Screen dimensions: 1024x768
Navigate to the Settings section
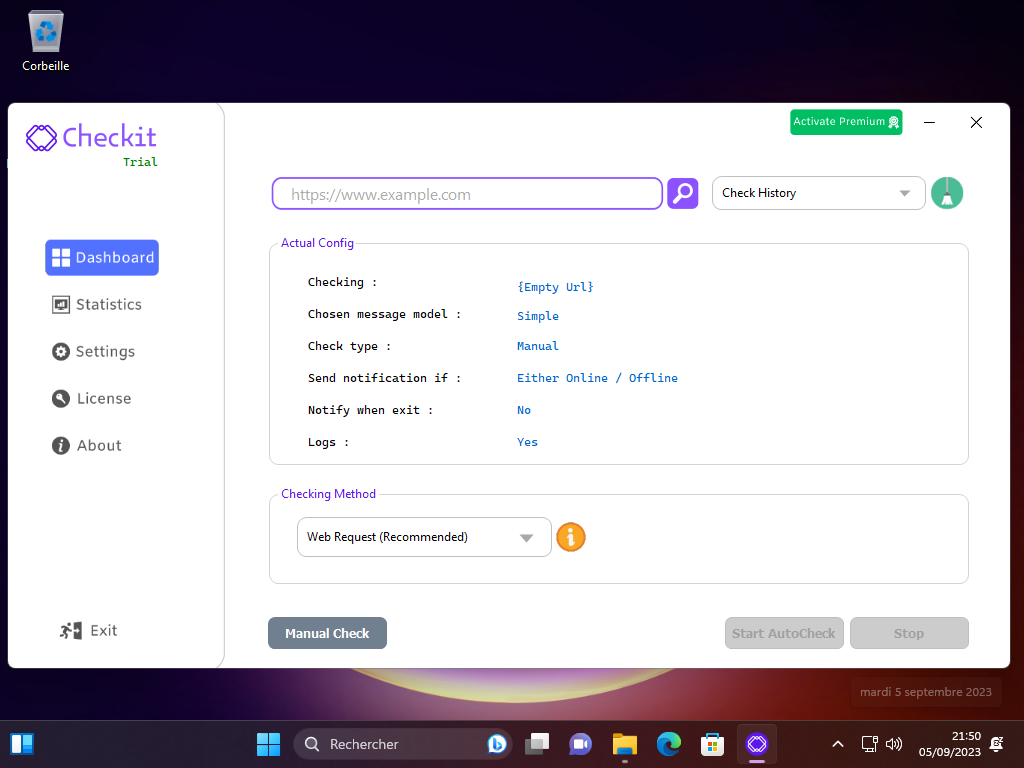point(105,351)
